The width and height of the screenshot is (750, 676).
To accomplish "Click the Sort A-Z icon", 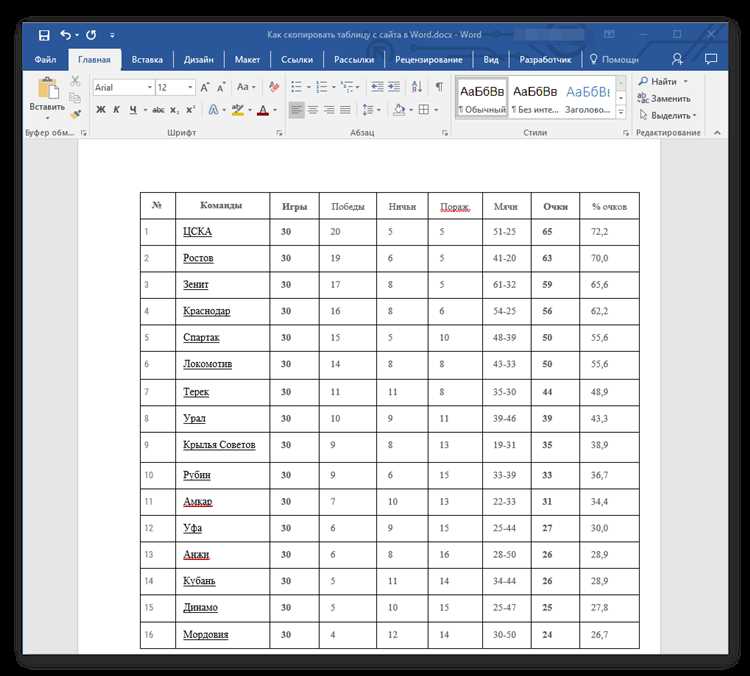I will pyautogui.click(x=417, y=87).
